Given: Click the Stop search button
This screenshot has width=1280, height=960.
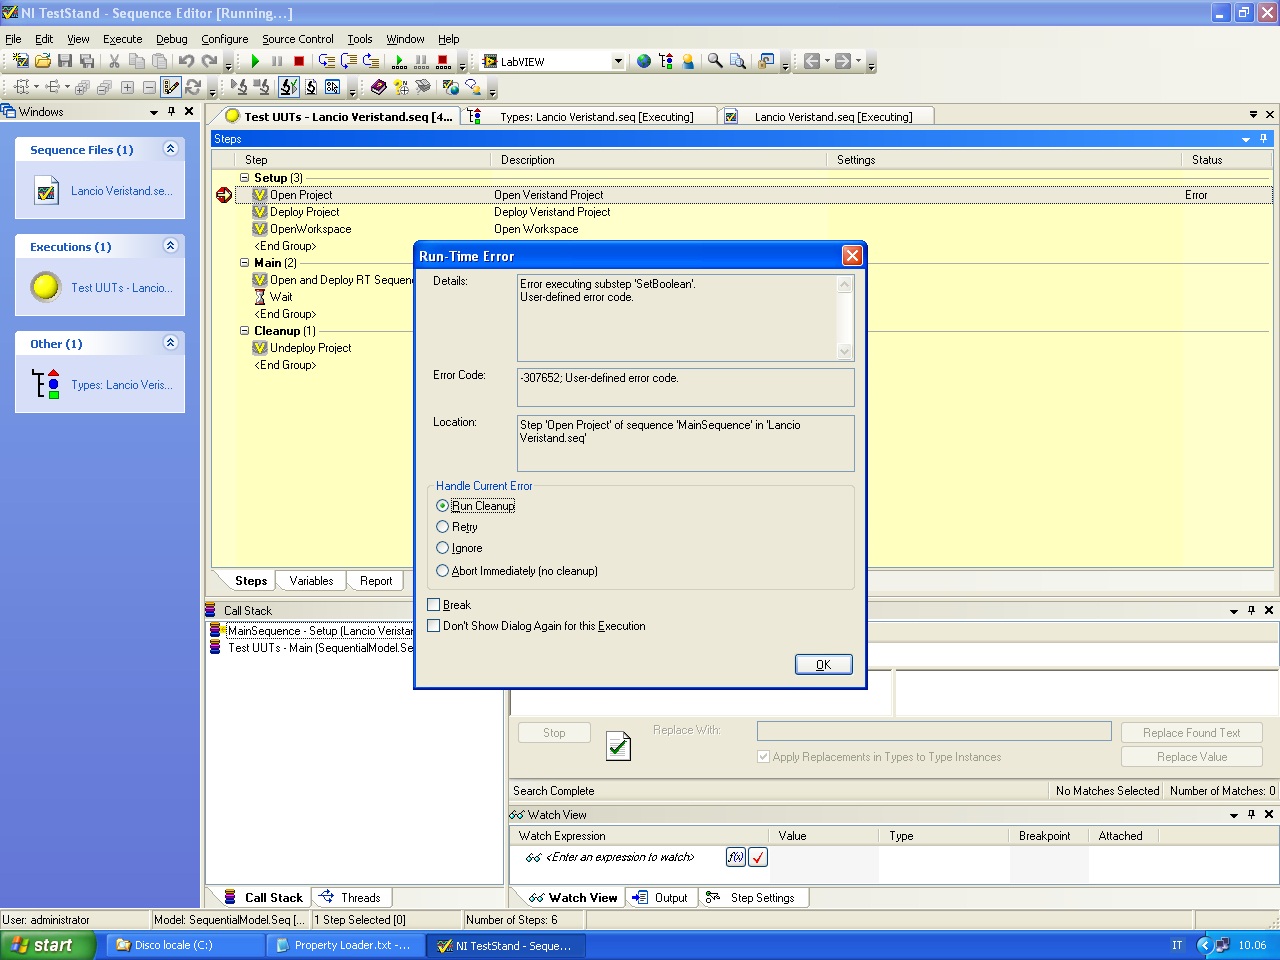Looking at the screenshot, I should click(554, 733).
